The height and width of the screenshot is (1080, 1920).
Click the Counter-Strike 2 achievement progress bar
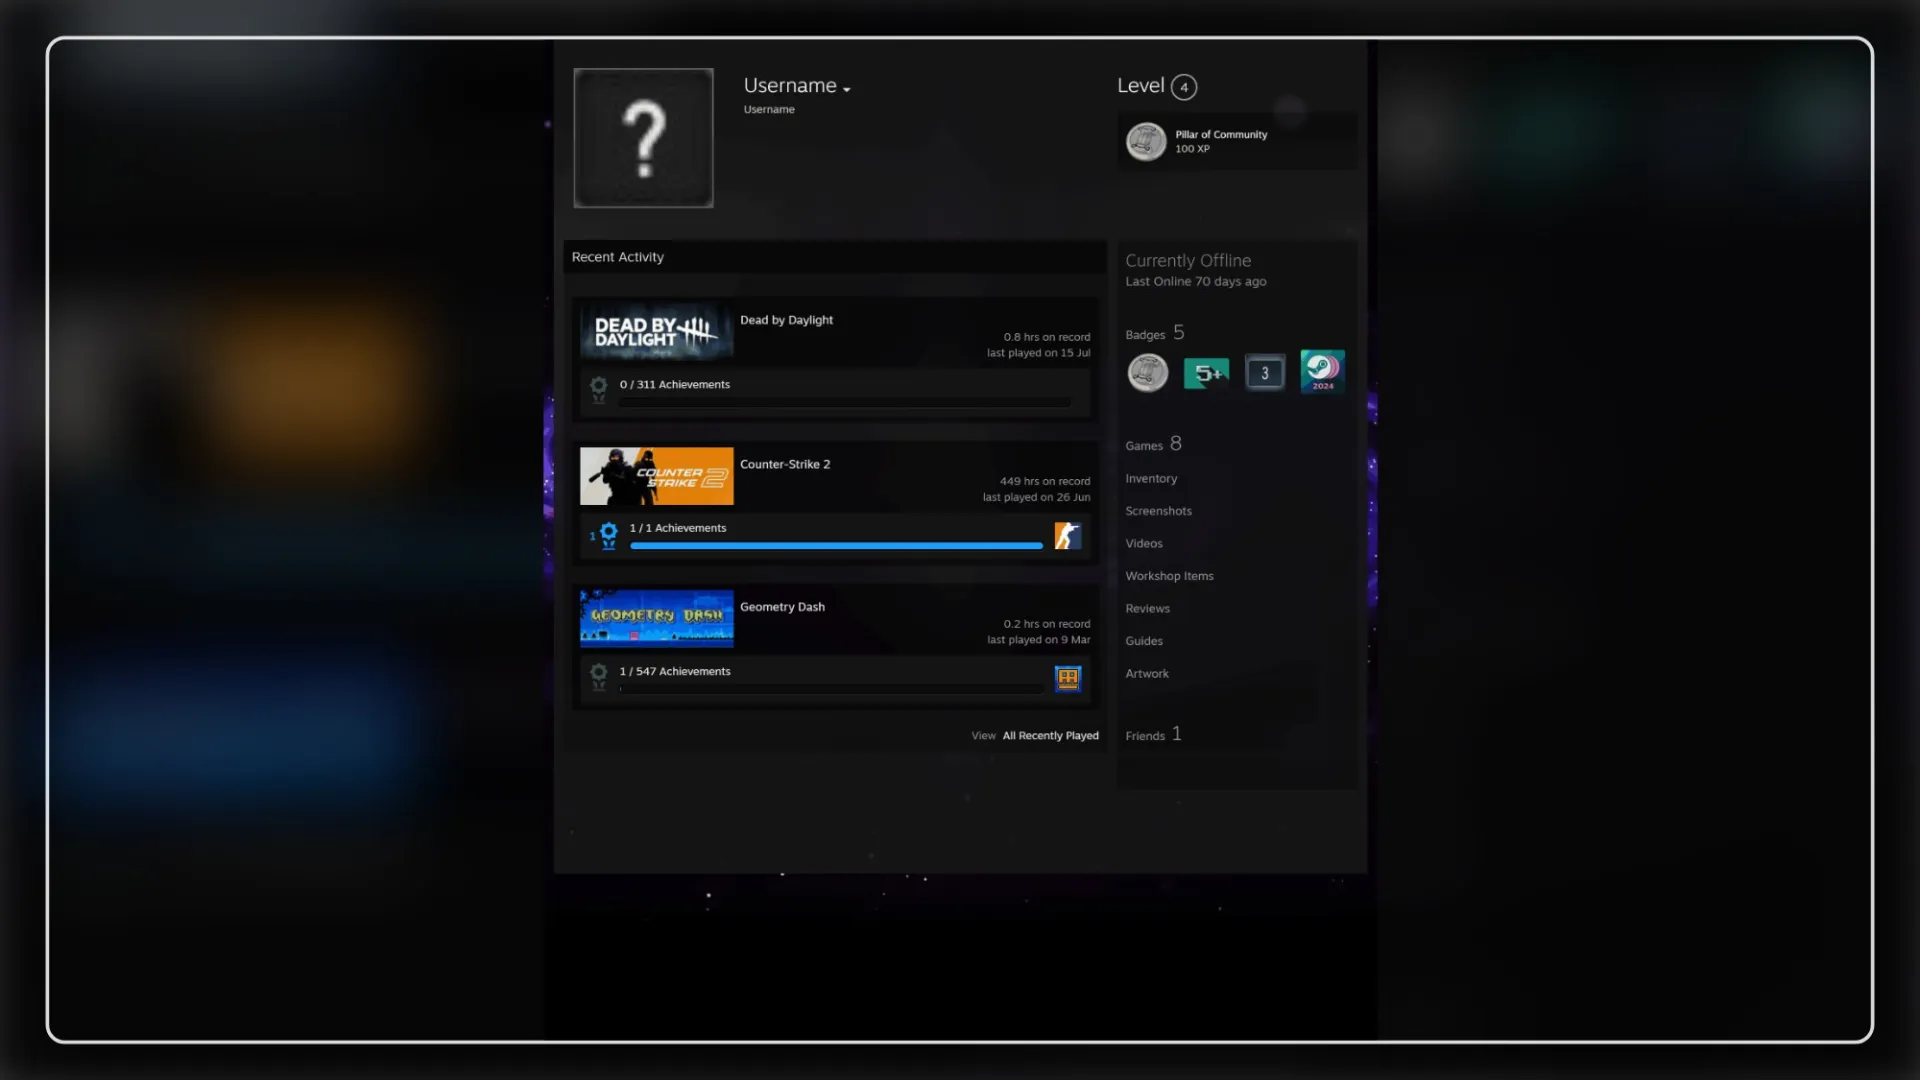click(837, 546)
